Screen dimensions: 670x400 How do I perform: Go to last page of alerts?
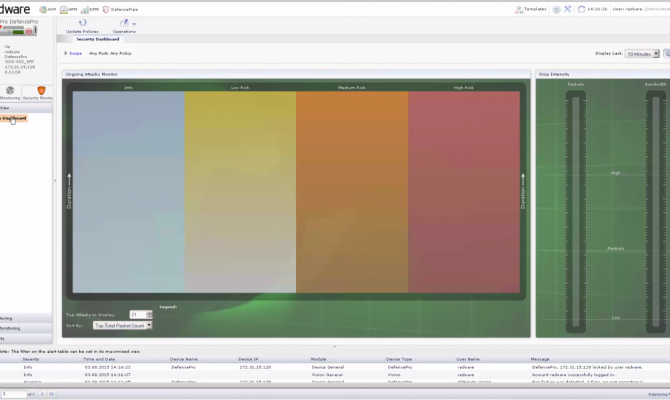pos(51,394)
